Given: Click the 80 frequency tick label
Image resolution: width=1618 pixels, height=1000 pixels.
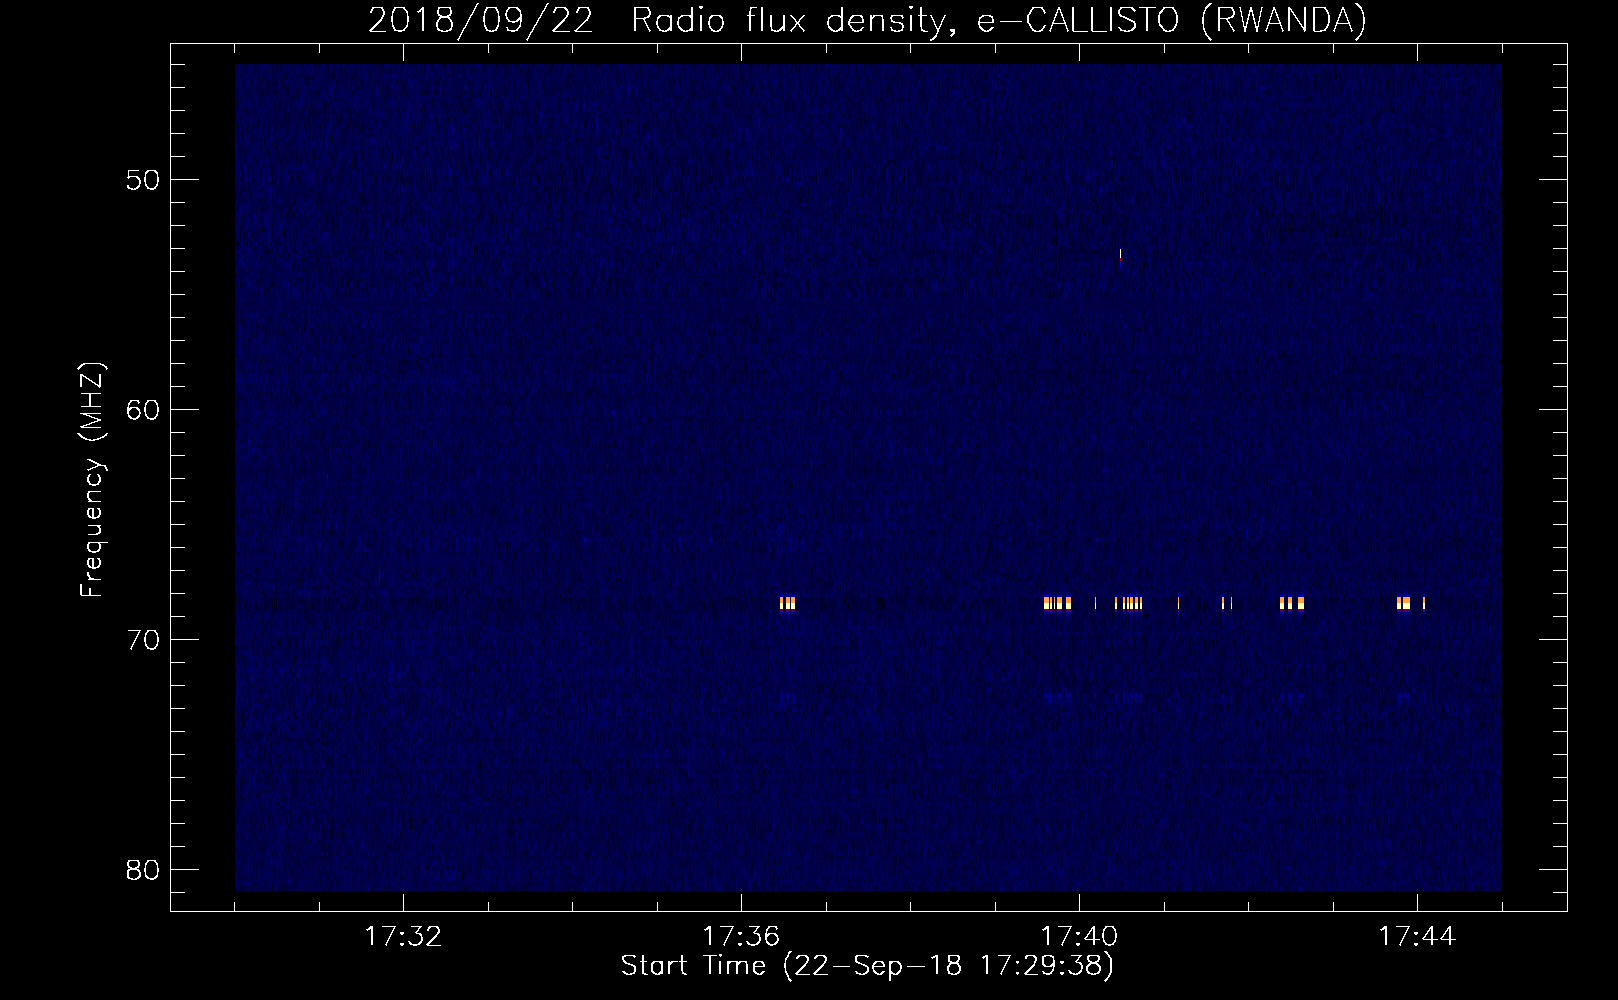Looking at the screenshot, I should point(144,870).
